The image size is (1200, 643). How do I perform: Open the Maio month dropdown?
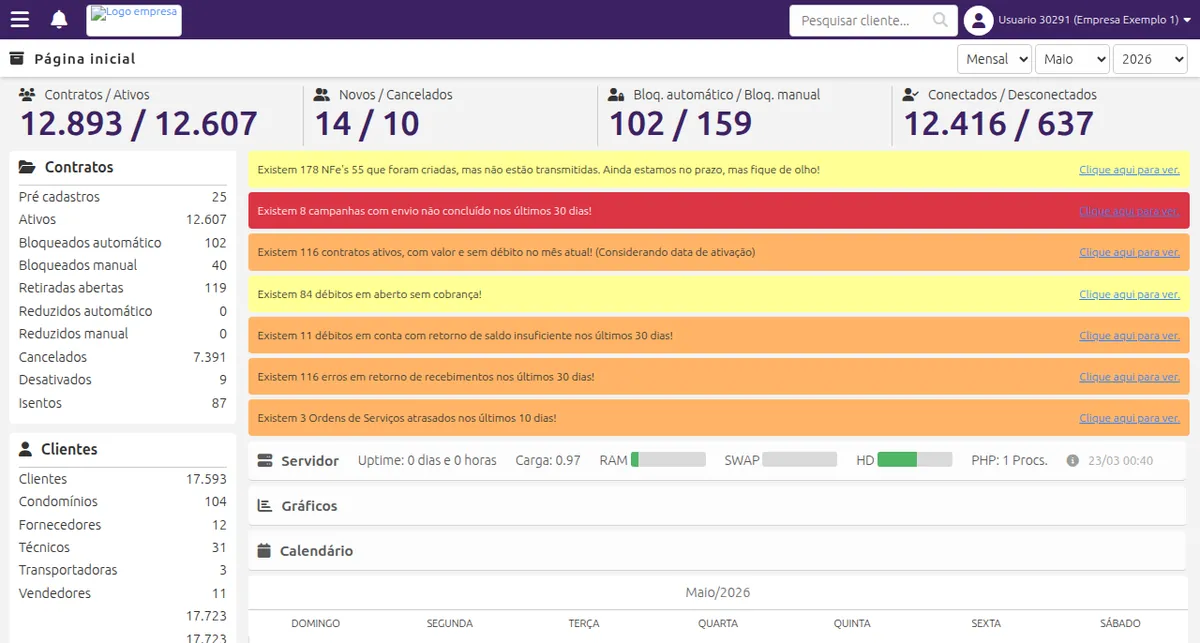pyautogui.click(x=1072, y=59)
